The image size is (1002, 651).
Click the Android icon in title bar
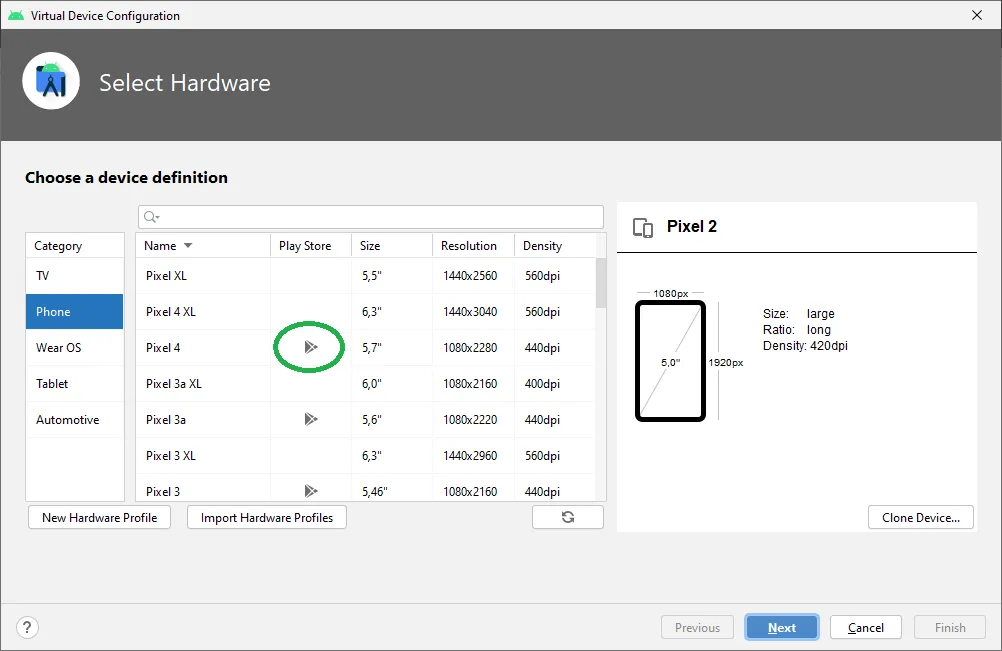16,15
